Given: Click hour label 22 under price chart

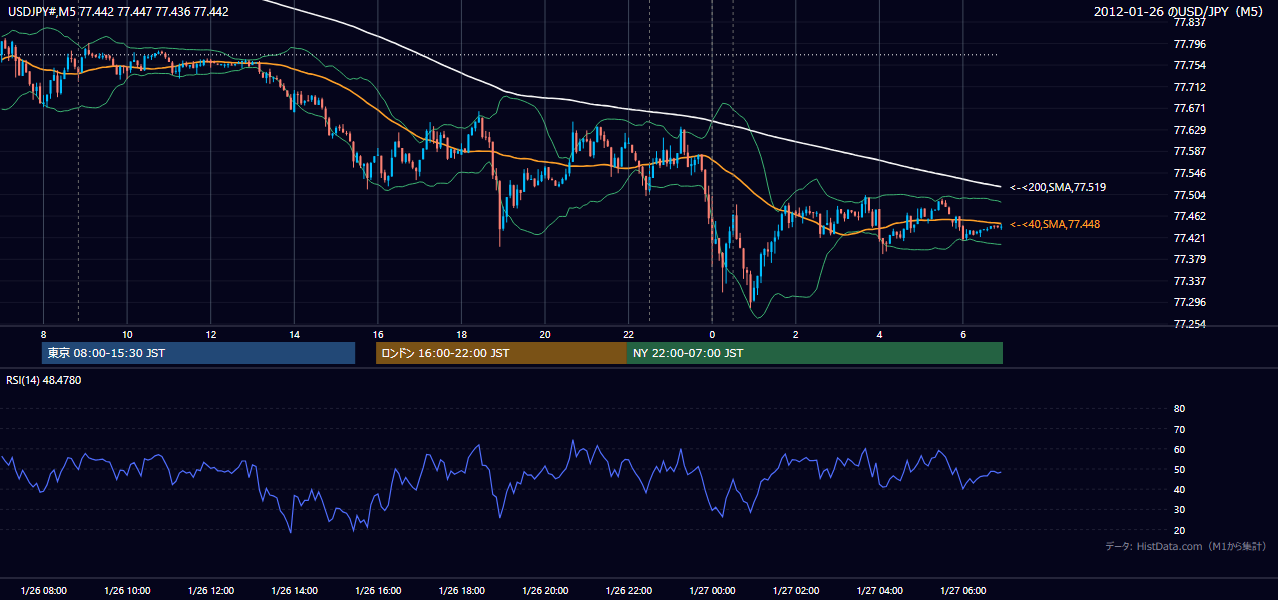Looking at the screenshot, I should (629, 334).
